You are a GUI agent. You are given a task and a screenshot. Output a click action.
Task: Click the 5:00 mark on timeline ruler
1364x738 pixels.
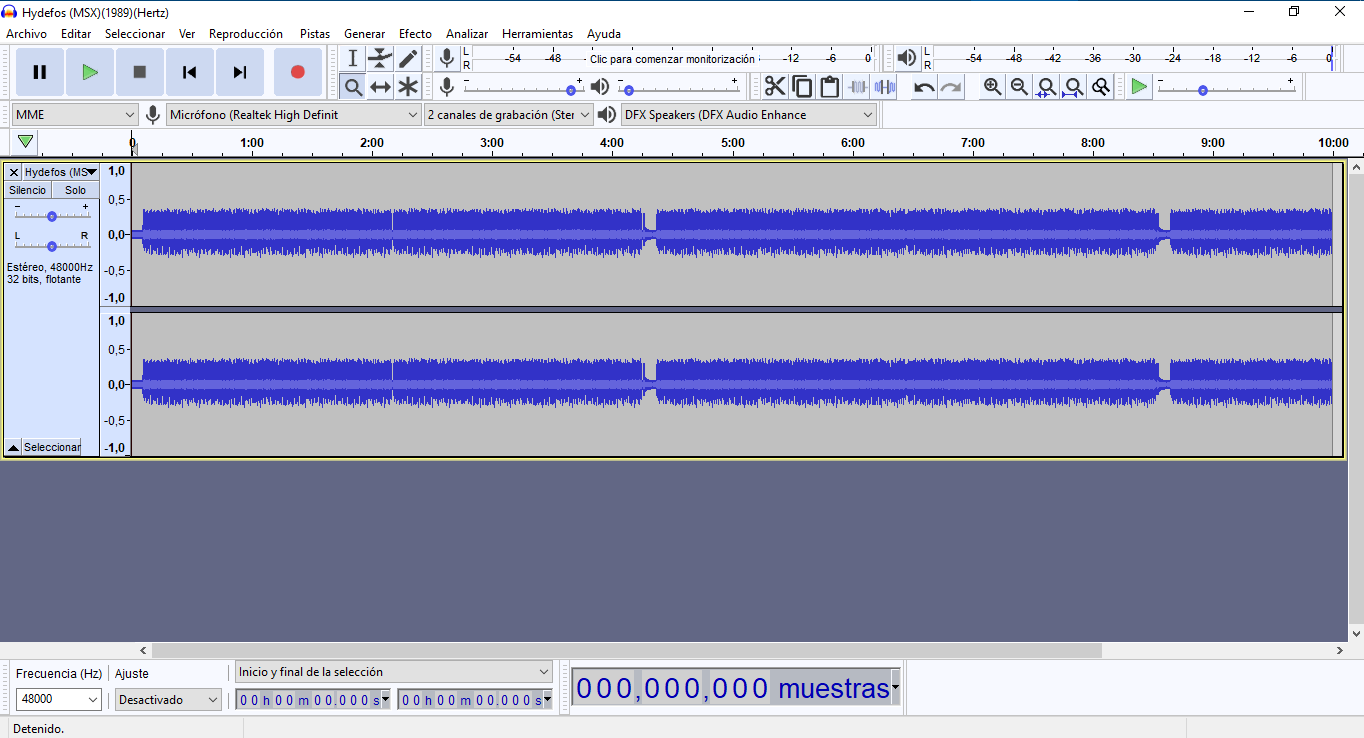[732, 144]
